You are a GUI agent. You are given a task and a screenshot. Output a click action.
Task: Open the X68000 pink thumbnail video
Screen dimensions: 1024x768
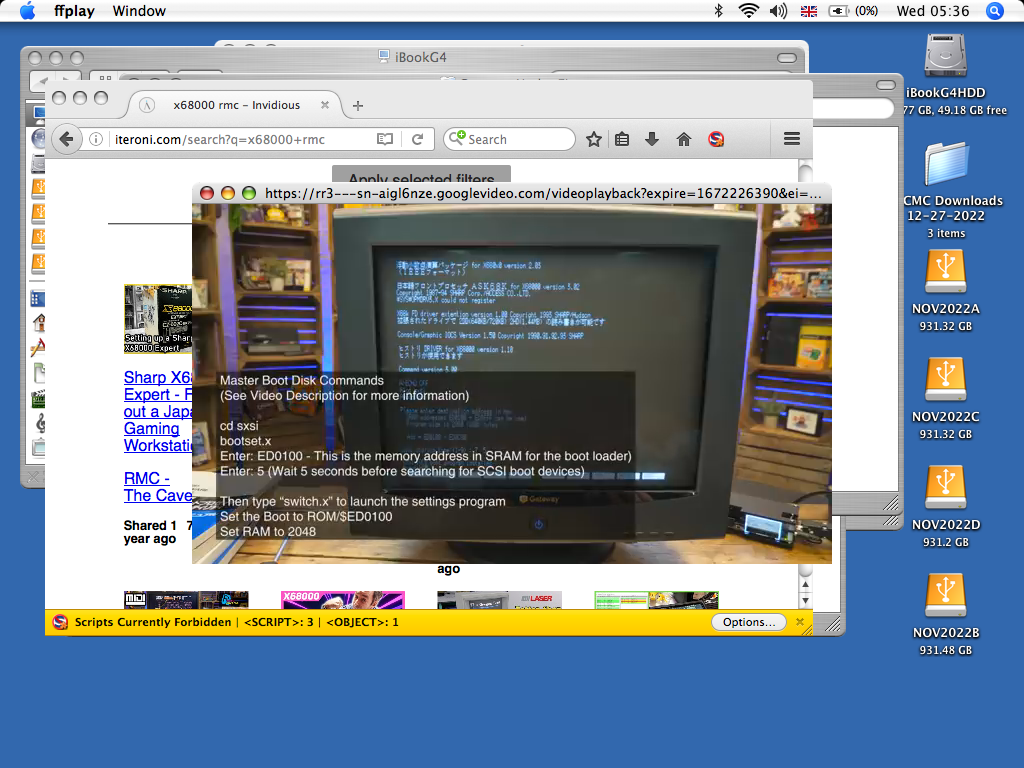(x=343, y=600)
